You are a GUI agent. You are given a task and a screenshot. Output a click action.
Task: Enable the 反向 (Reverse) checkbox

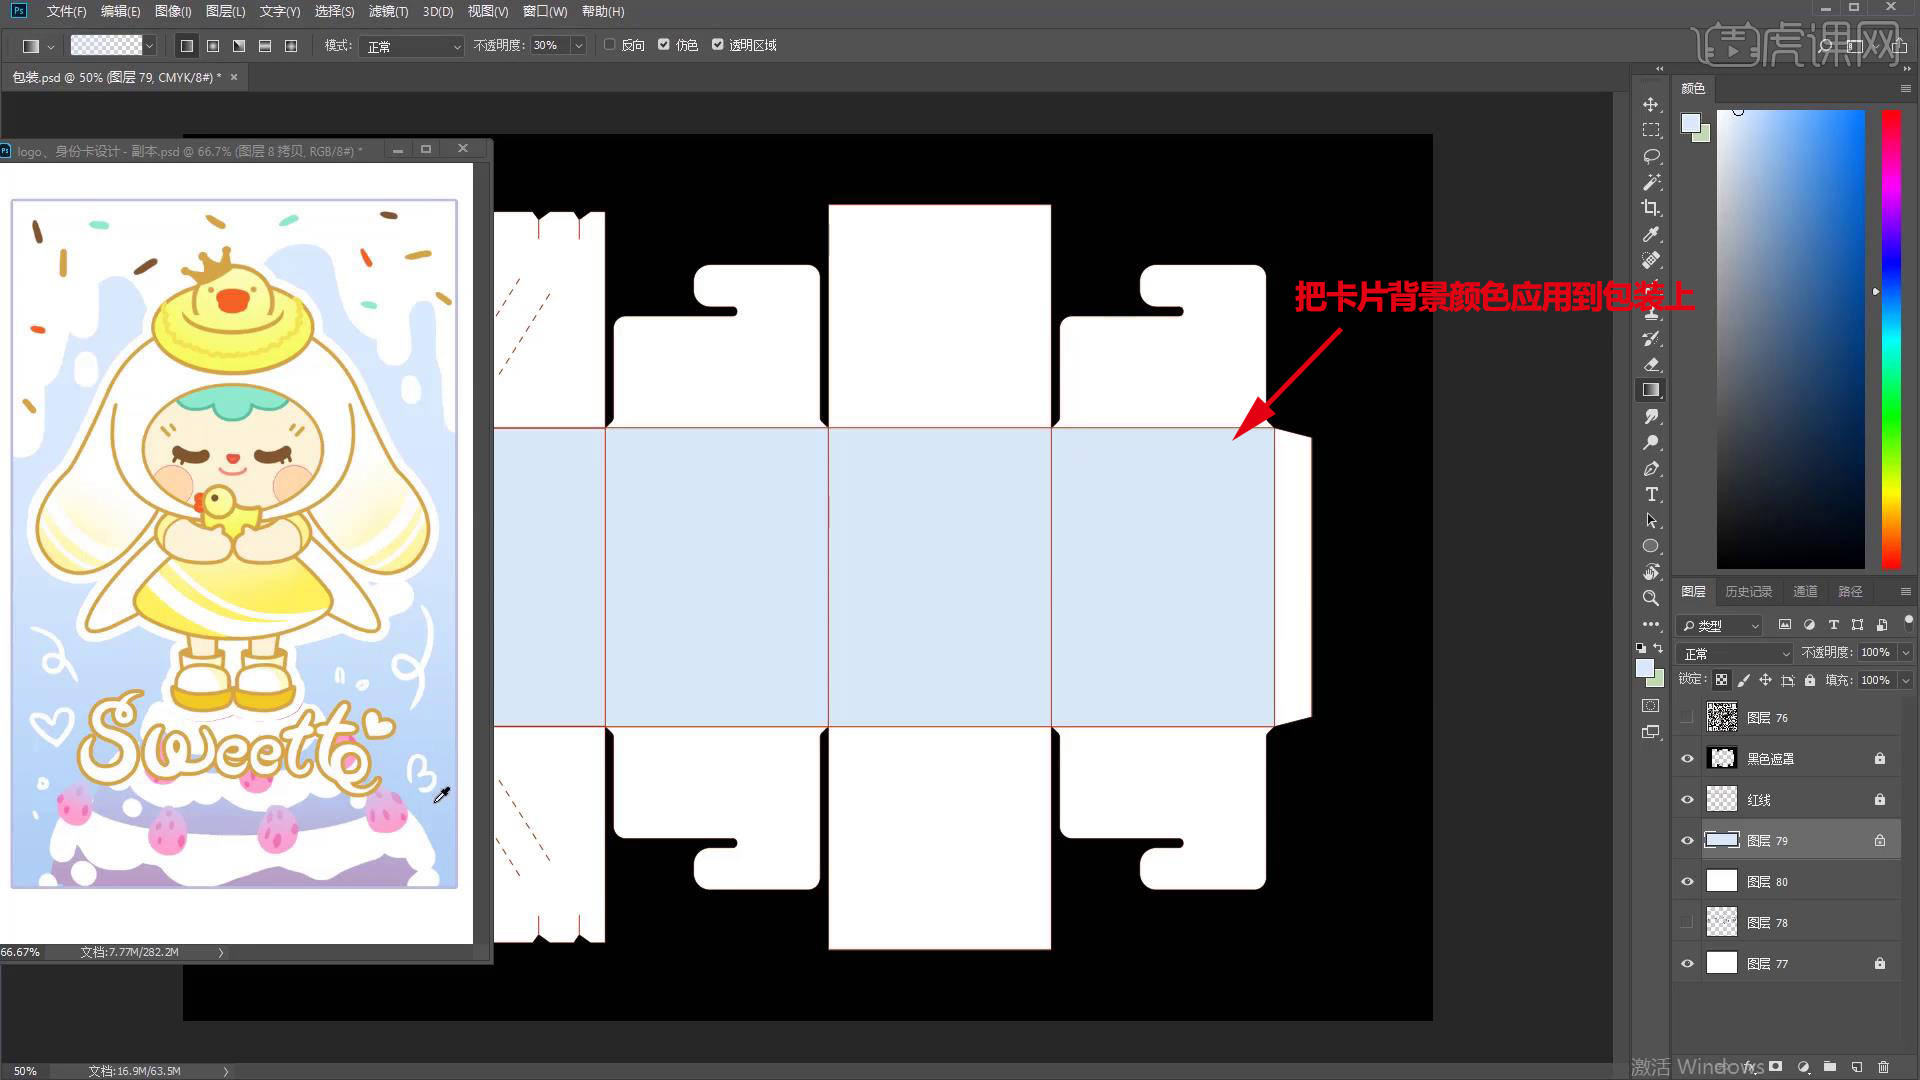click(610, 45)
